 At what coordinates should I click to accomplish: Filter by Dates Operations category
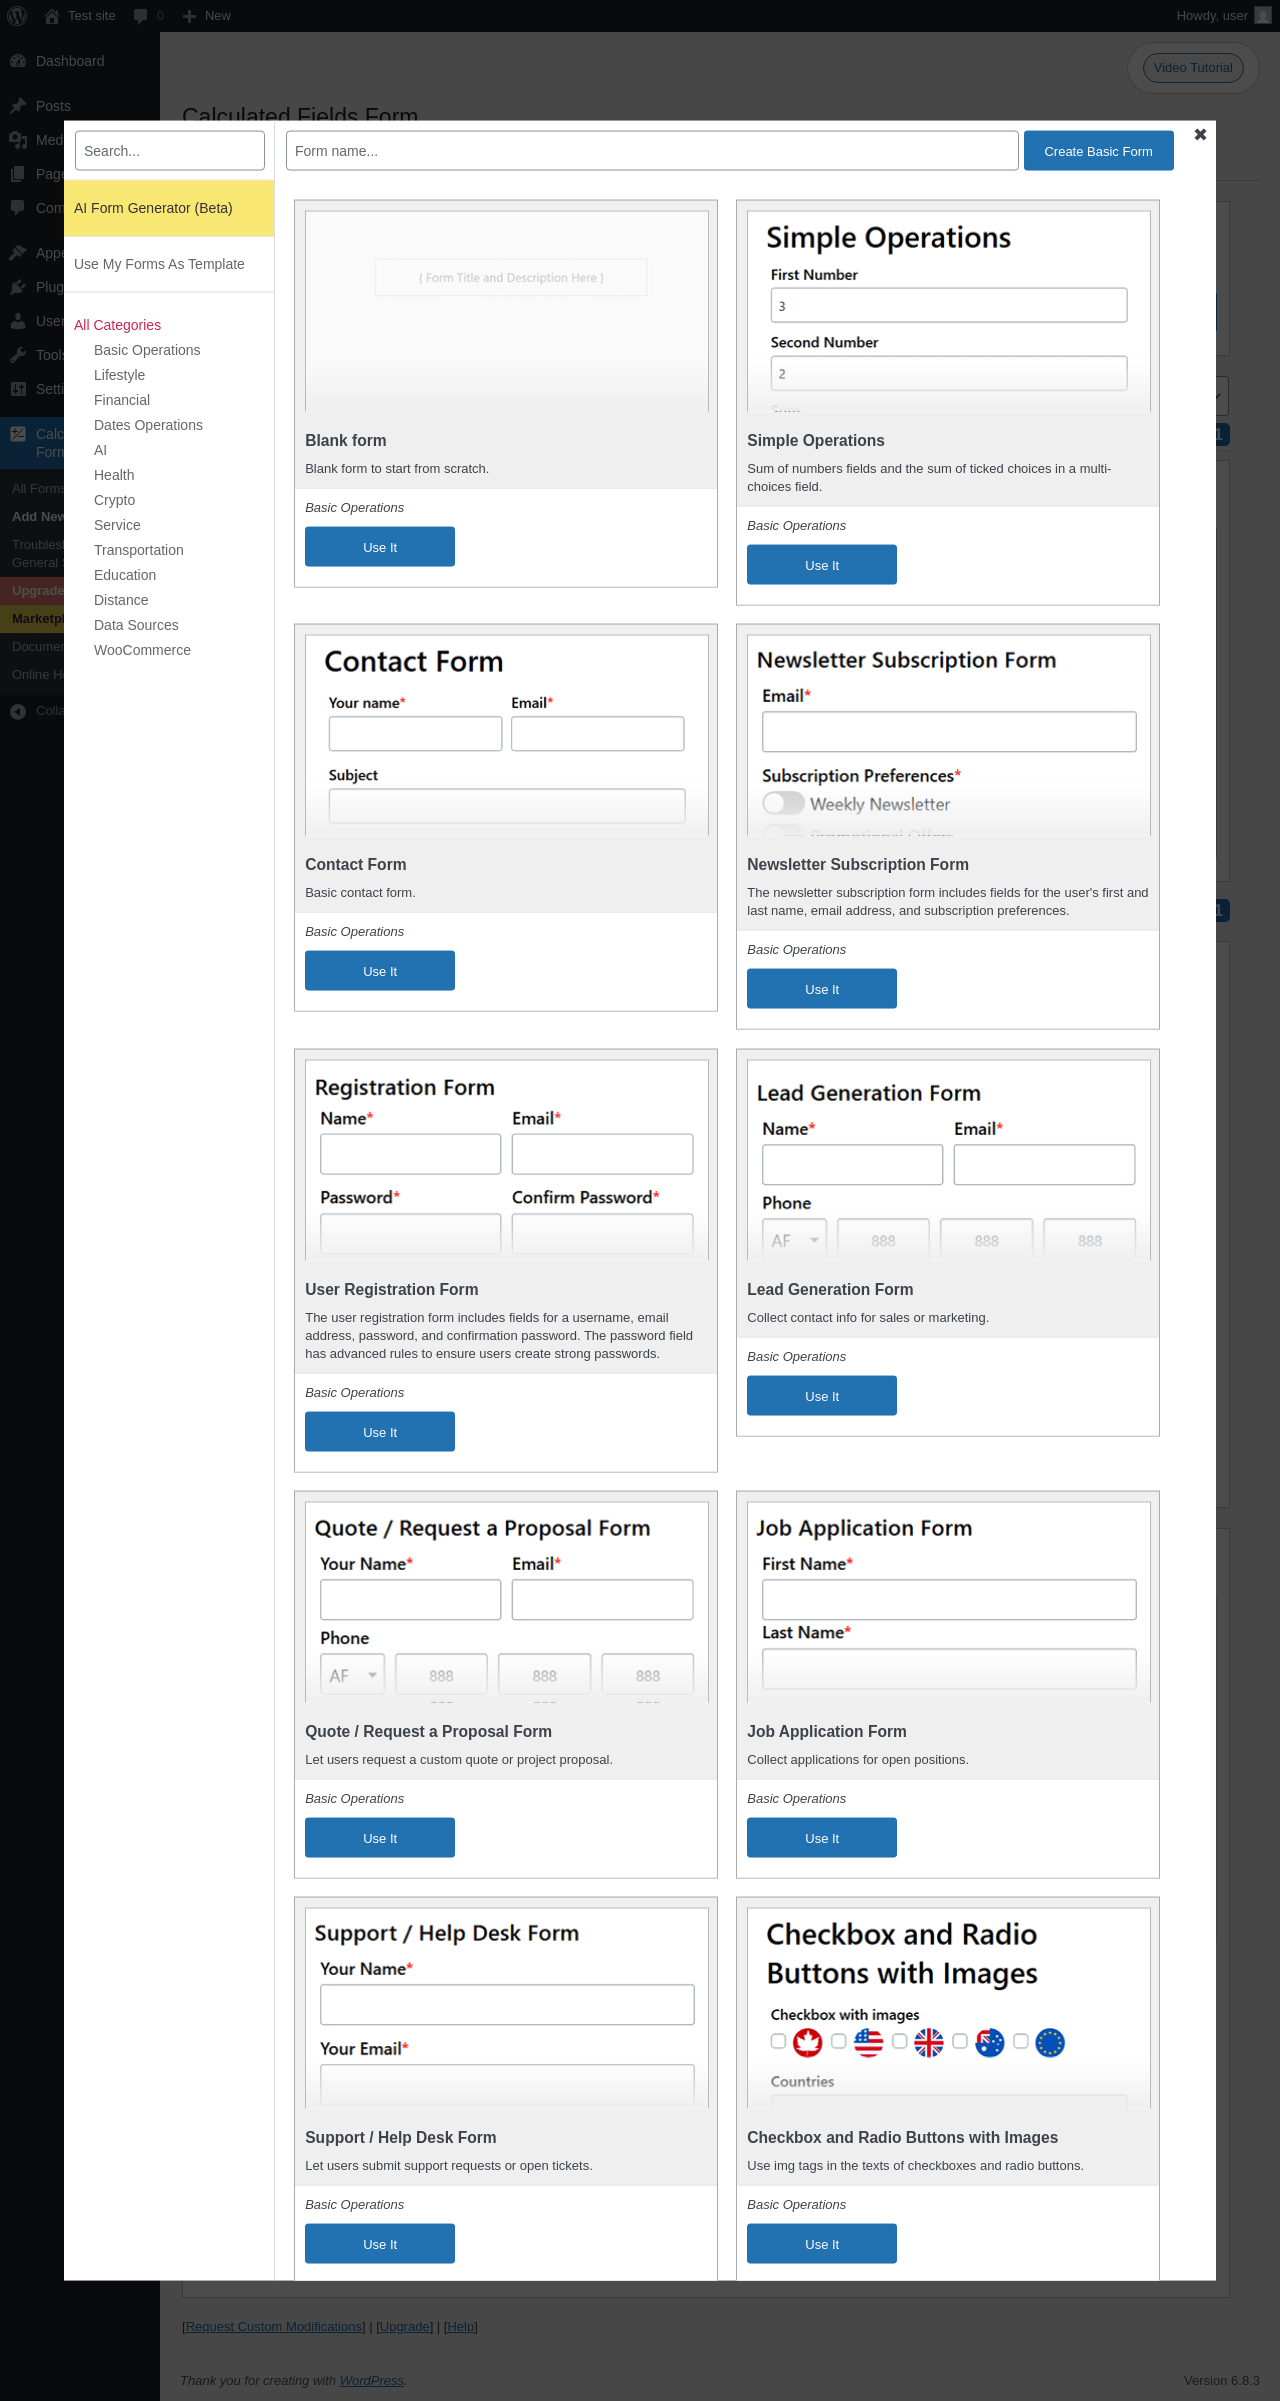(x=148, y=425)
